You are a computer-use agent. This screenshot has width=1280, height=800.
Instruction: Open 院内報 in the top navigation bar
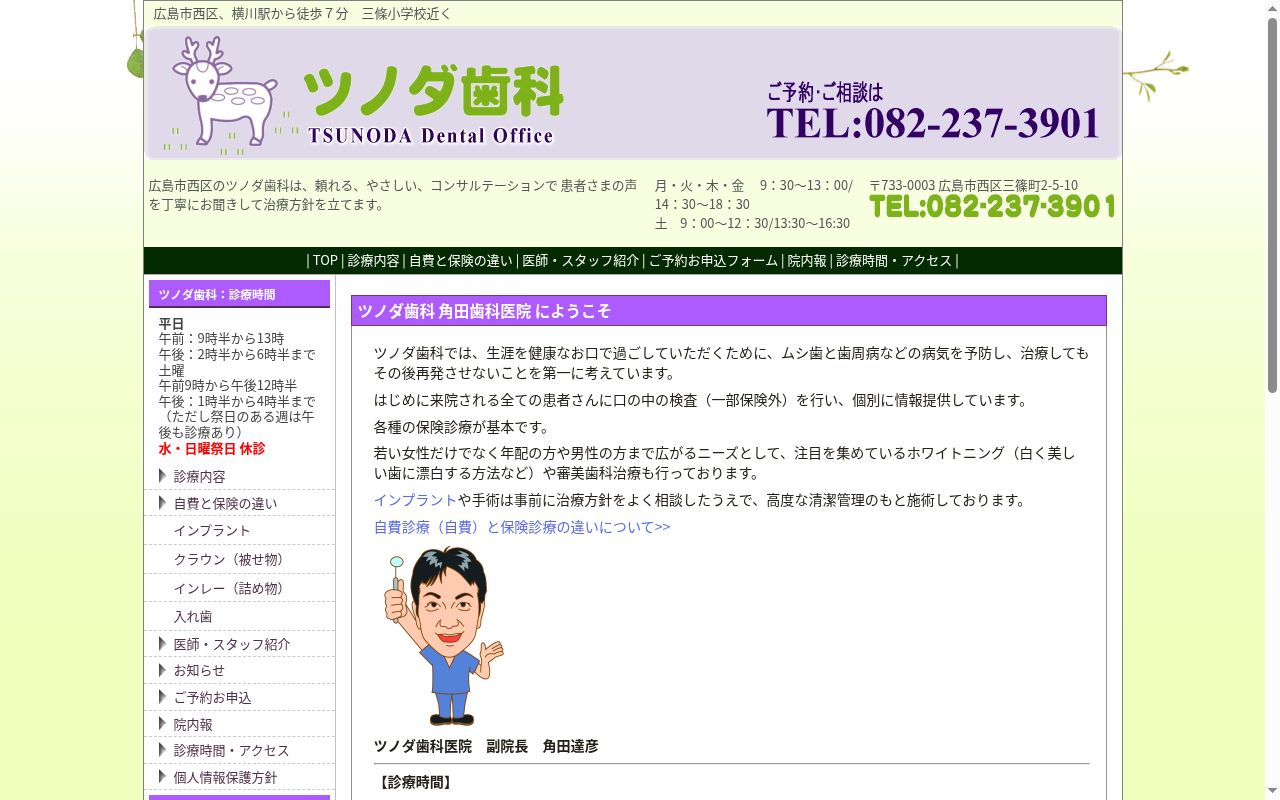(x=807, y=260)
